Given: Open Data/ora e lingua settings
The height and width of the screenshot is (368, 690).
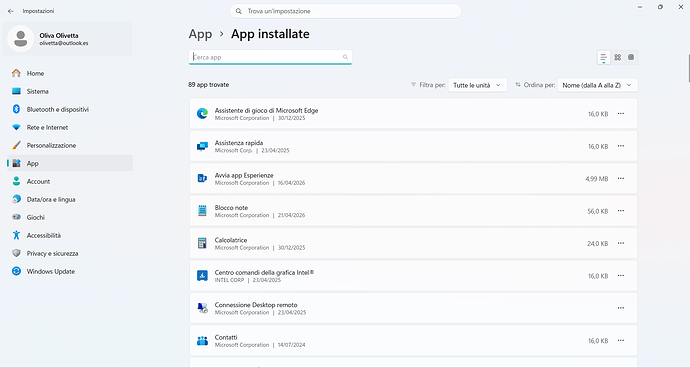Looking at the screenshot, I should [x=70, y=199].
